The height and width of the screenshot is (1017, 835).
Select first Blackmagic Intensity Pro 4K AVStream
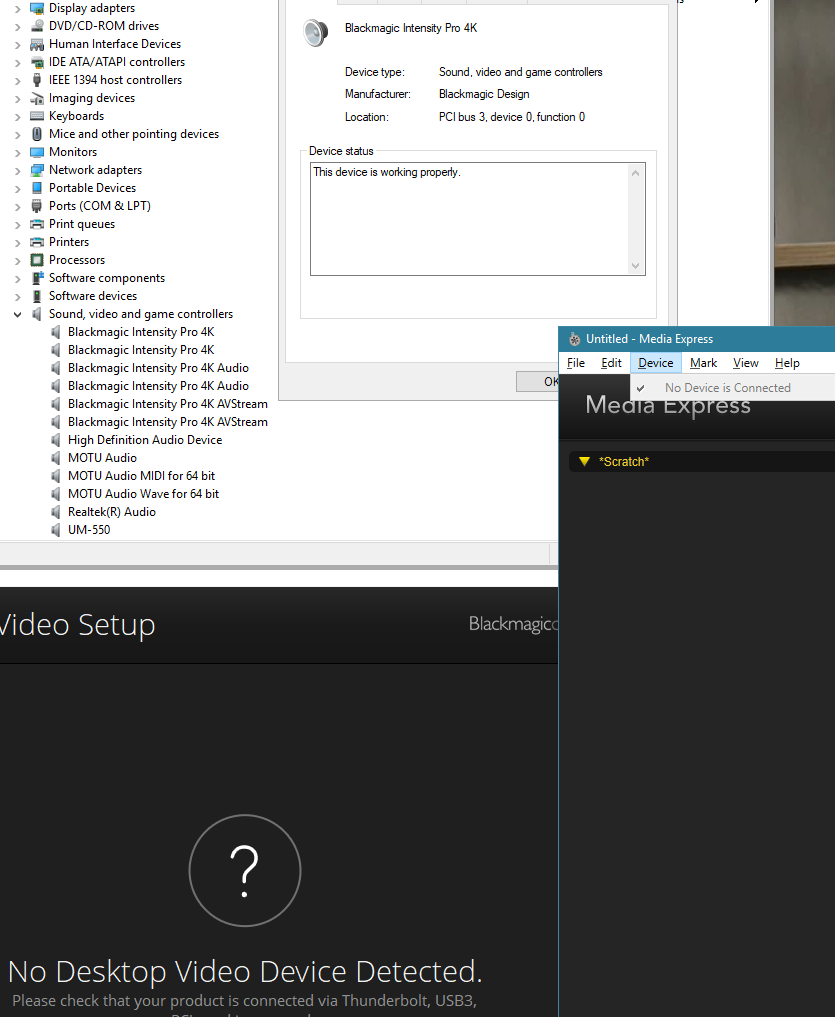[167, 404]
